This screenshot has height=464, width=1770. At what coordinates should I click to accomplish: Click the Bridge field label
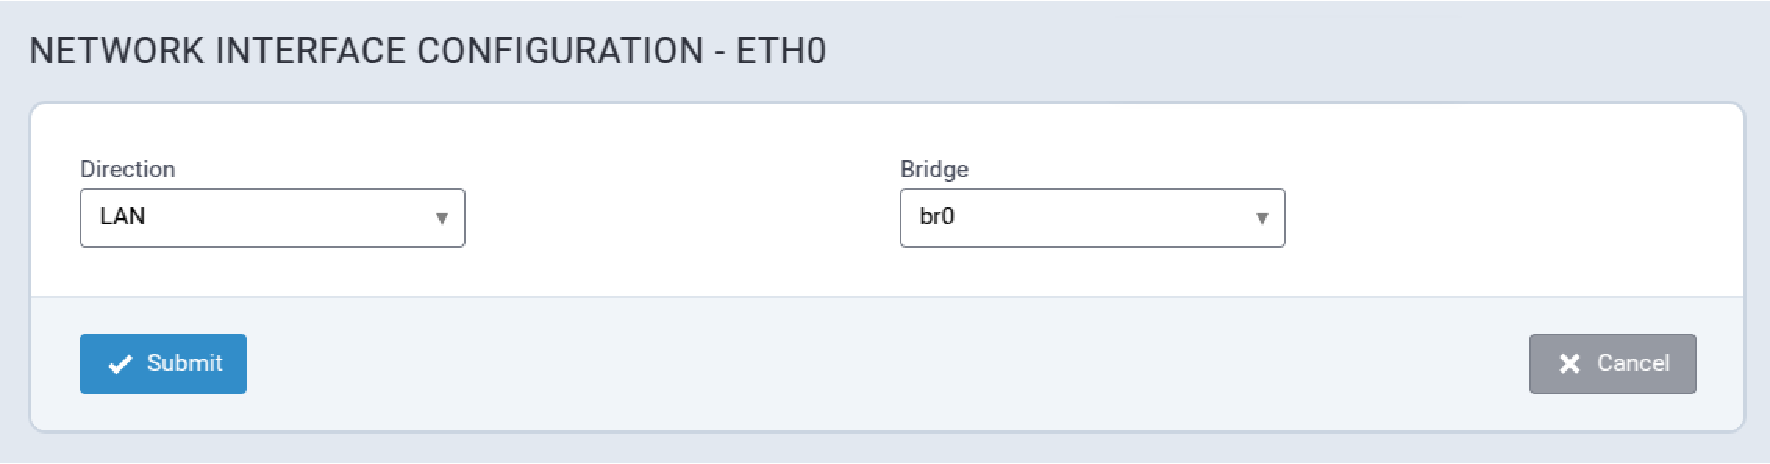[934, 169]
